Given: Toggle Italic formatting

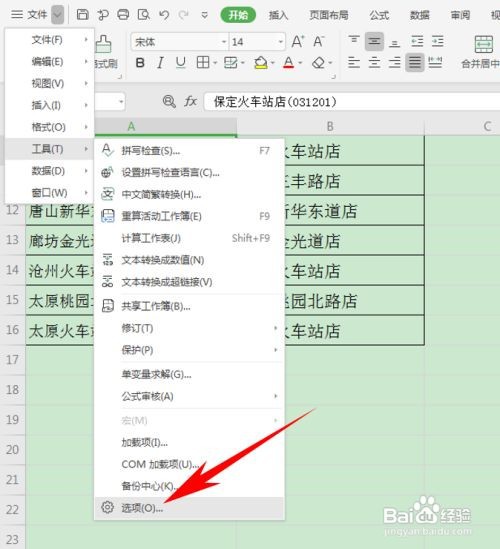Looking at the screenshot, I should 160,63.
